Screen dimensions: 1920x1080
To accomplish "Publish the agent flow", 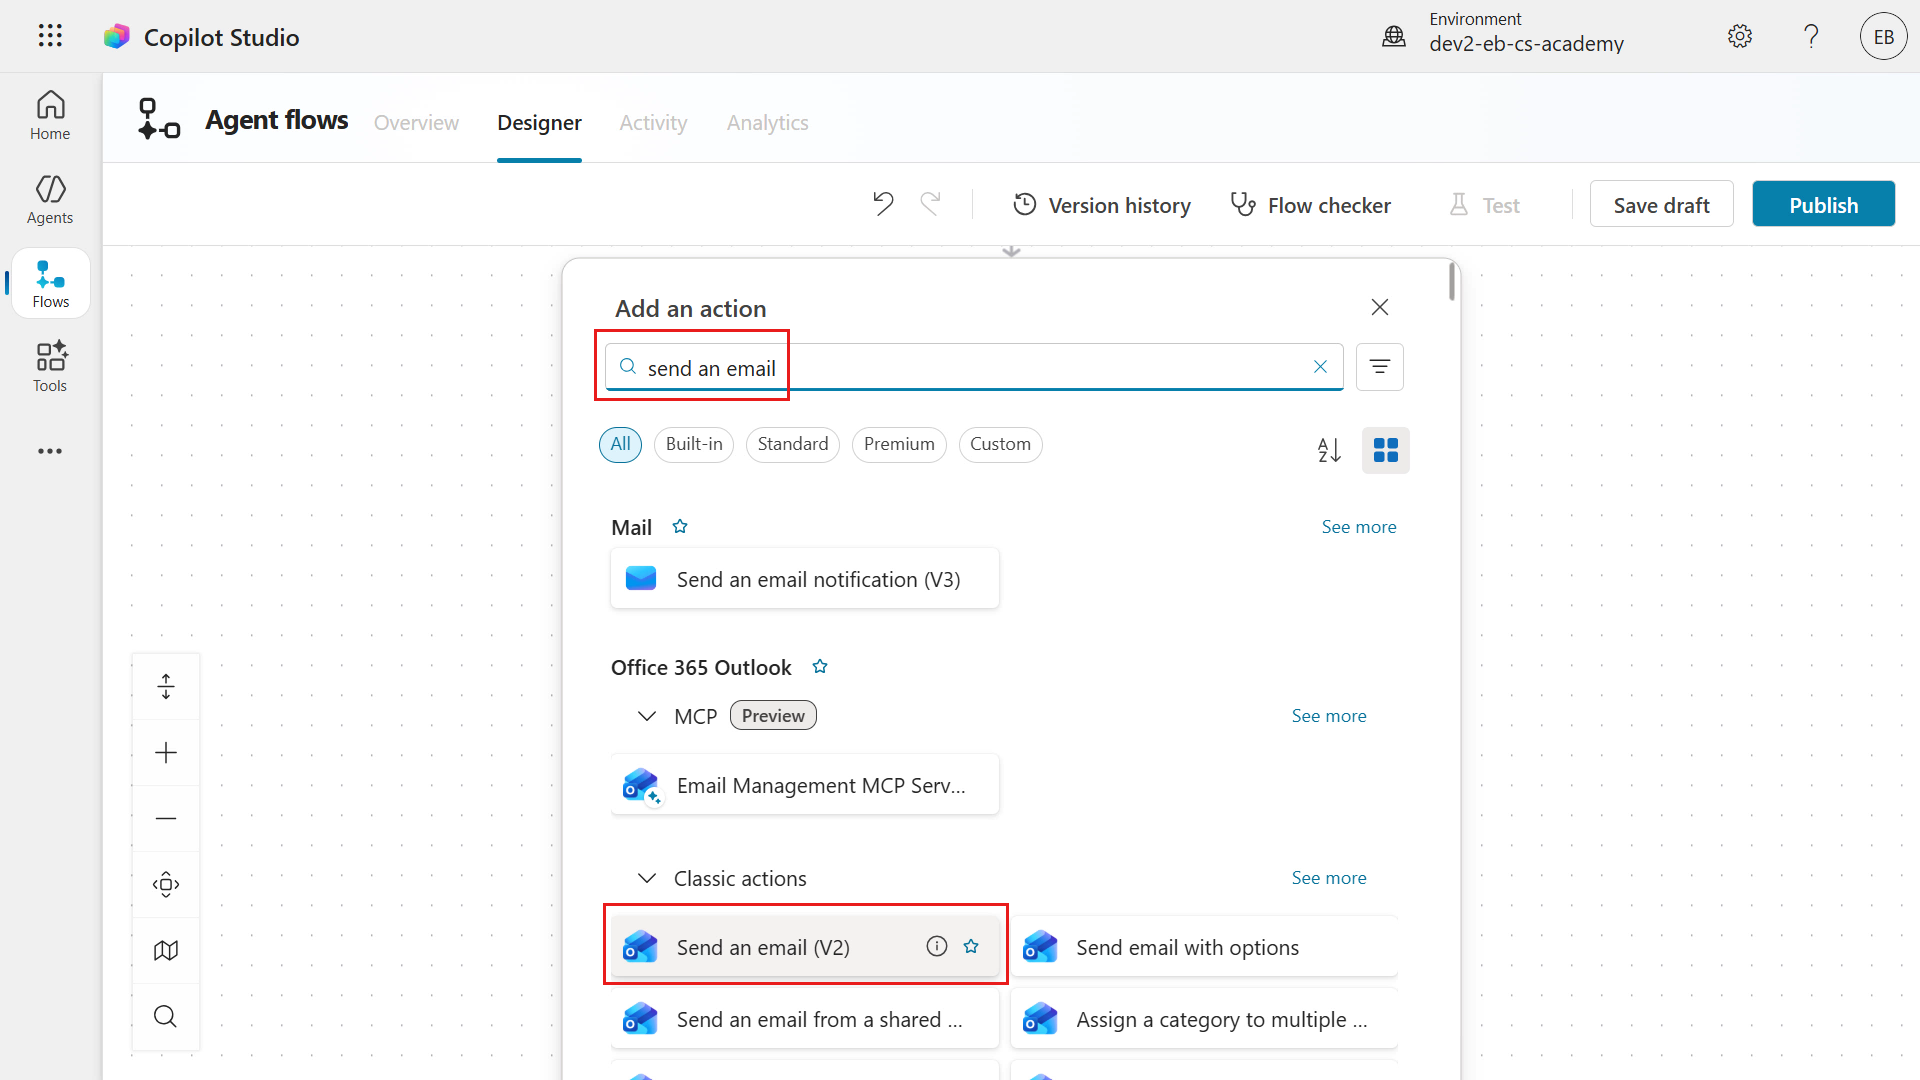I will point(1822,203).
